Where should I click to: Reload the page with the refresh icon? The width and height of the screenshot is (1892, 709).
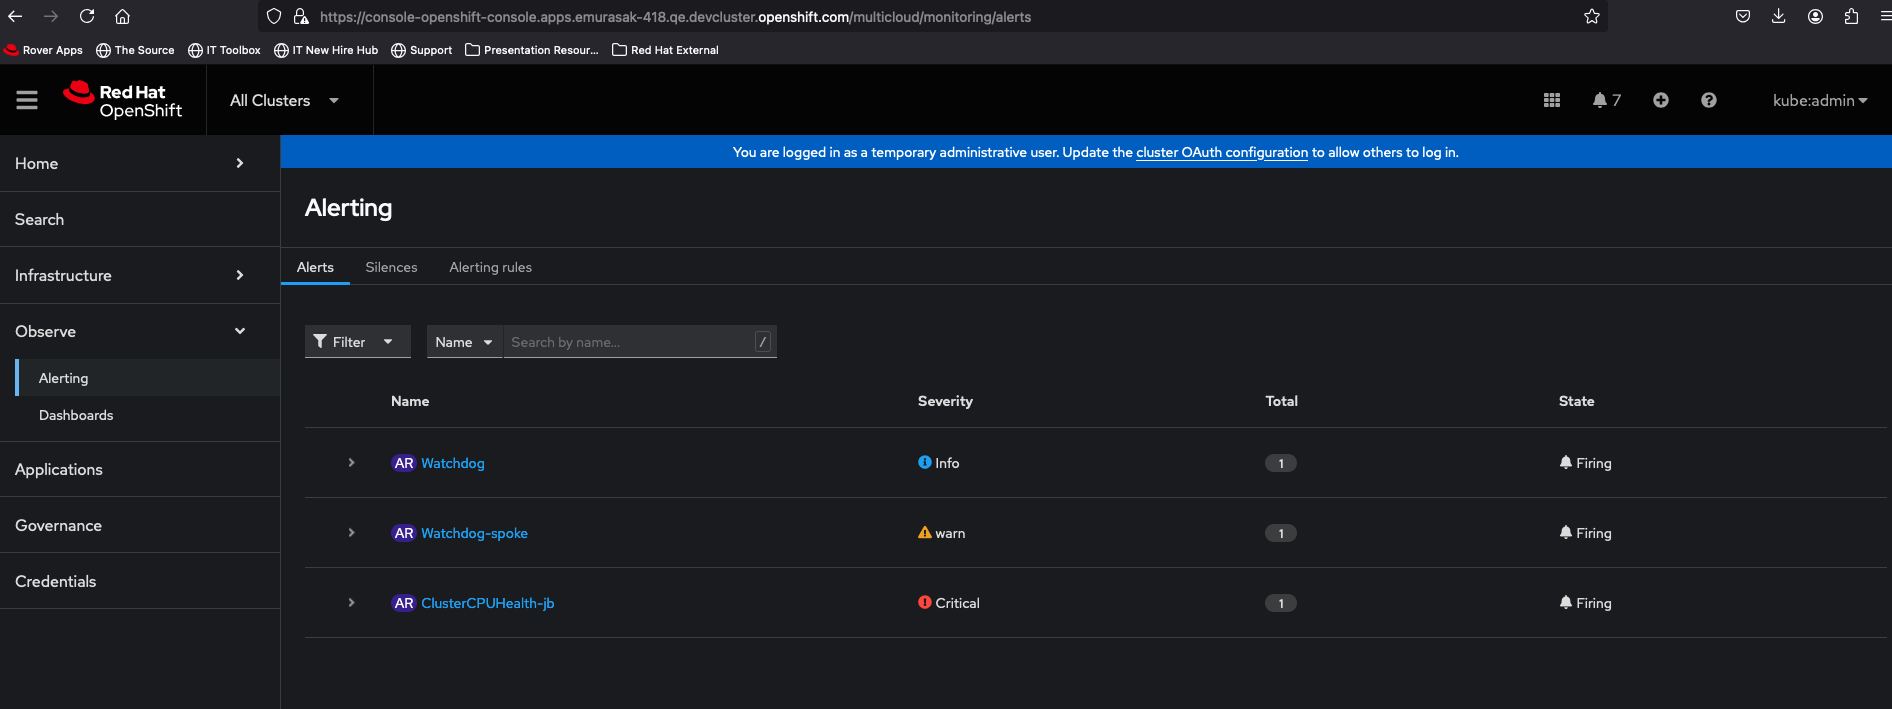coord(87,16)
